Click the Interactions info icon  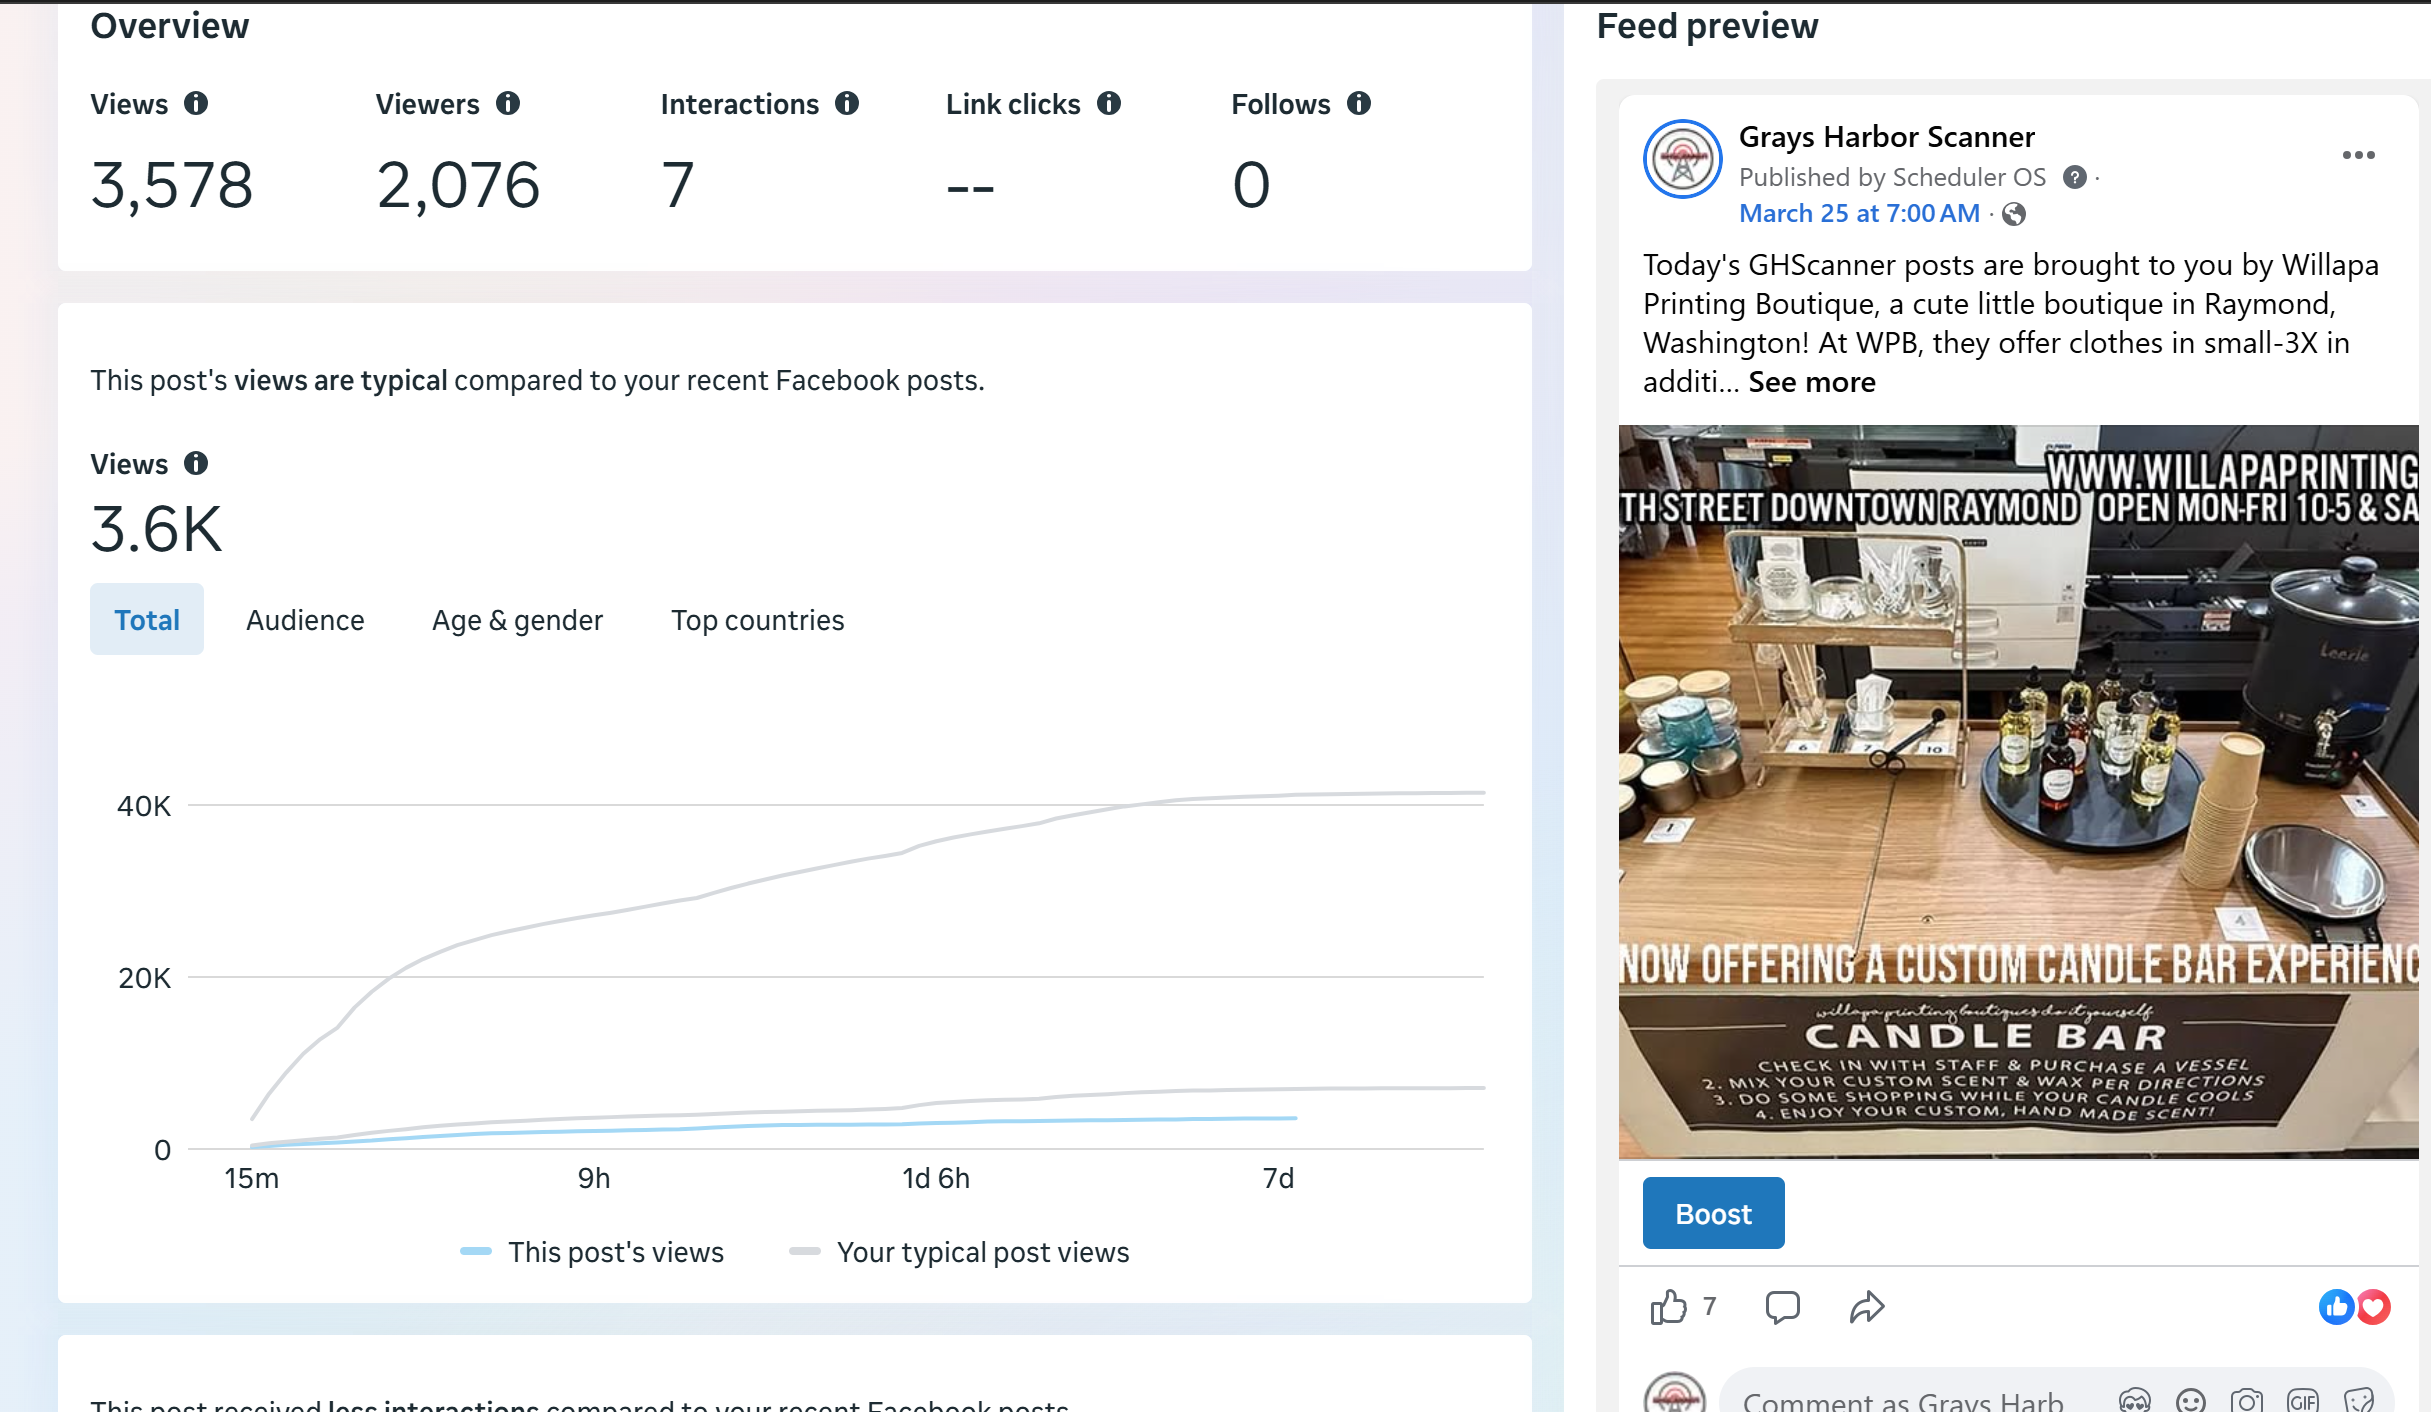point(847,103)
